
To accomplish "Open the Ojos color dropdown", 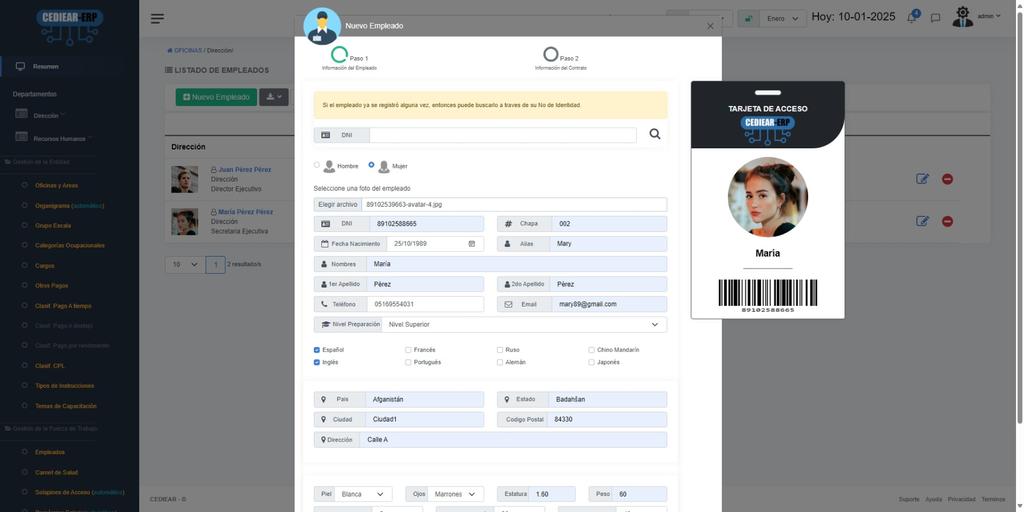I will coord(458,494).
